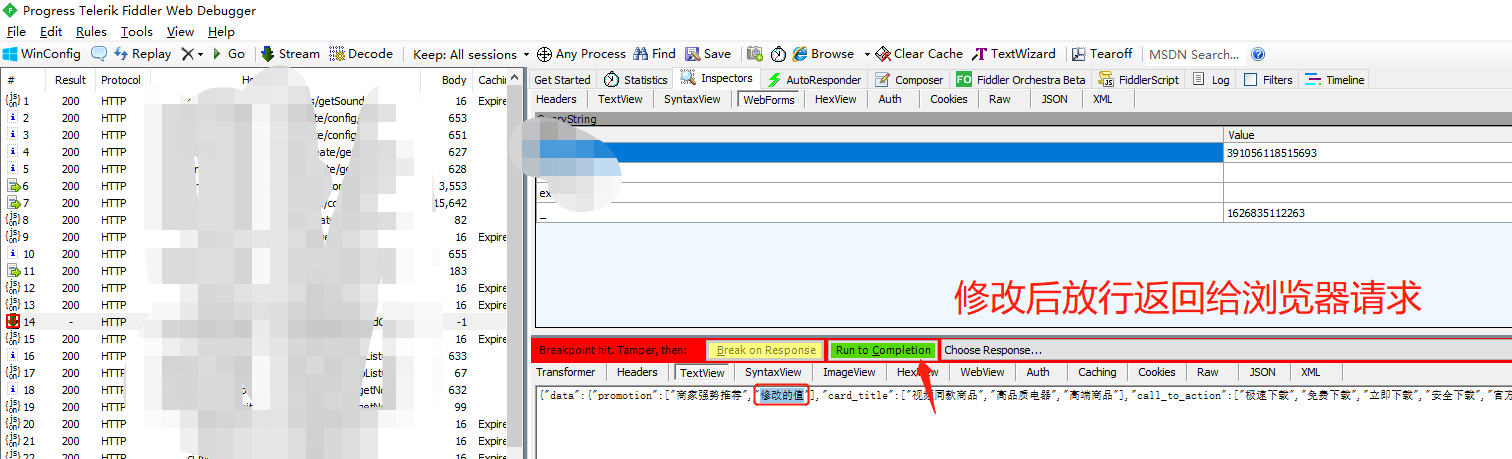Click the timer stopwatch icon
The image size is (1512, 459).
tap(778, 54)
